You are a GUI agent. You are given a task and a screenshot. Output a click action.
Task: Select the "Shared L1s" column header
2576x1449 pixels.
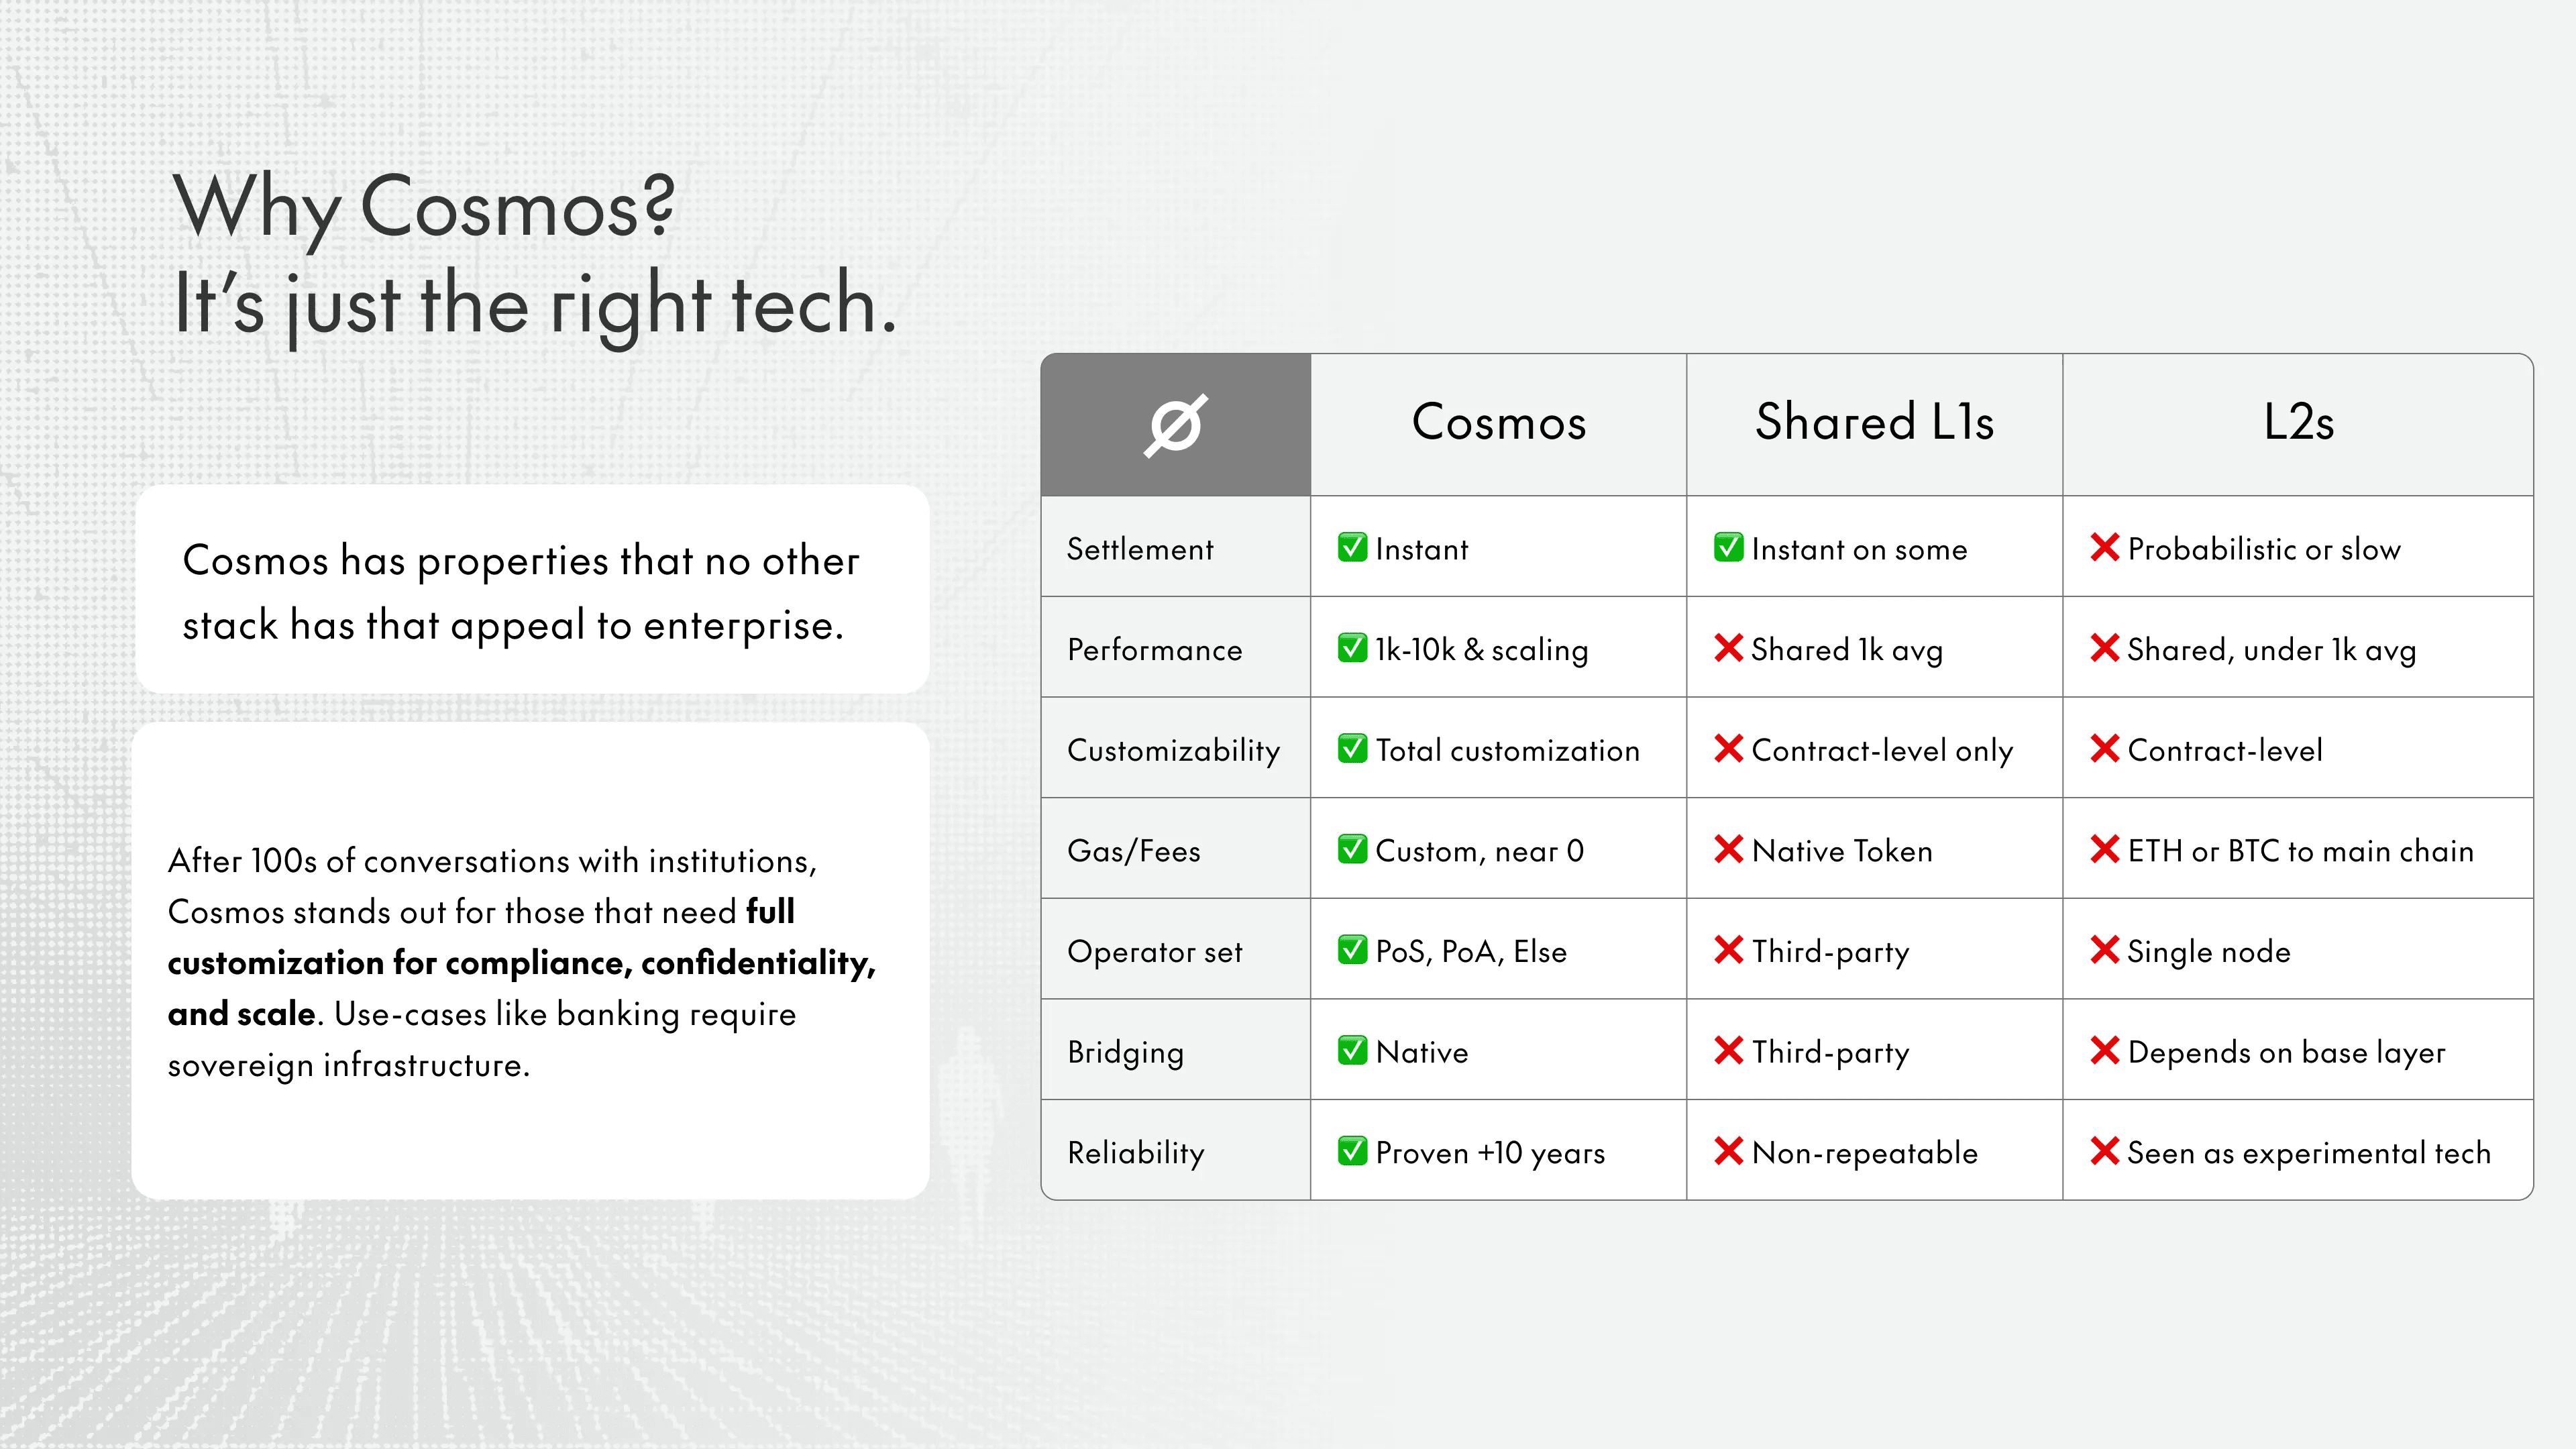pyautogui.click(x=1874, y=422)
